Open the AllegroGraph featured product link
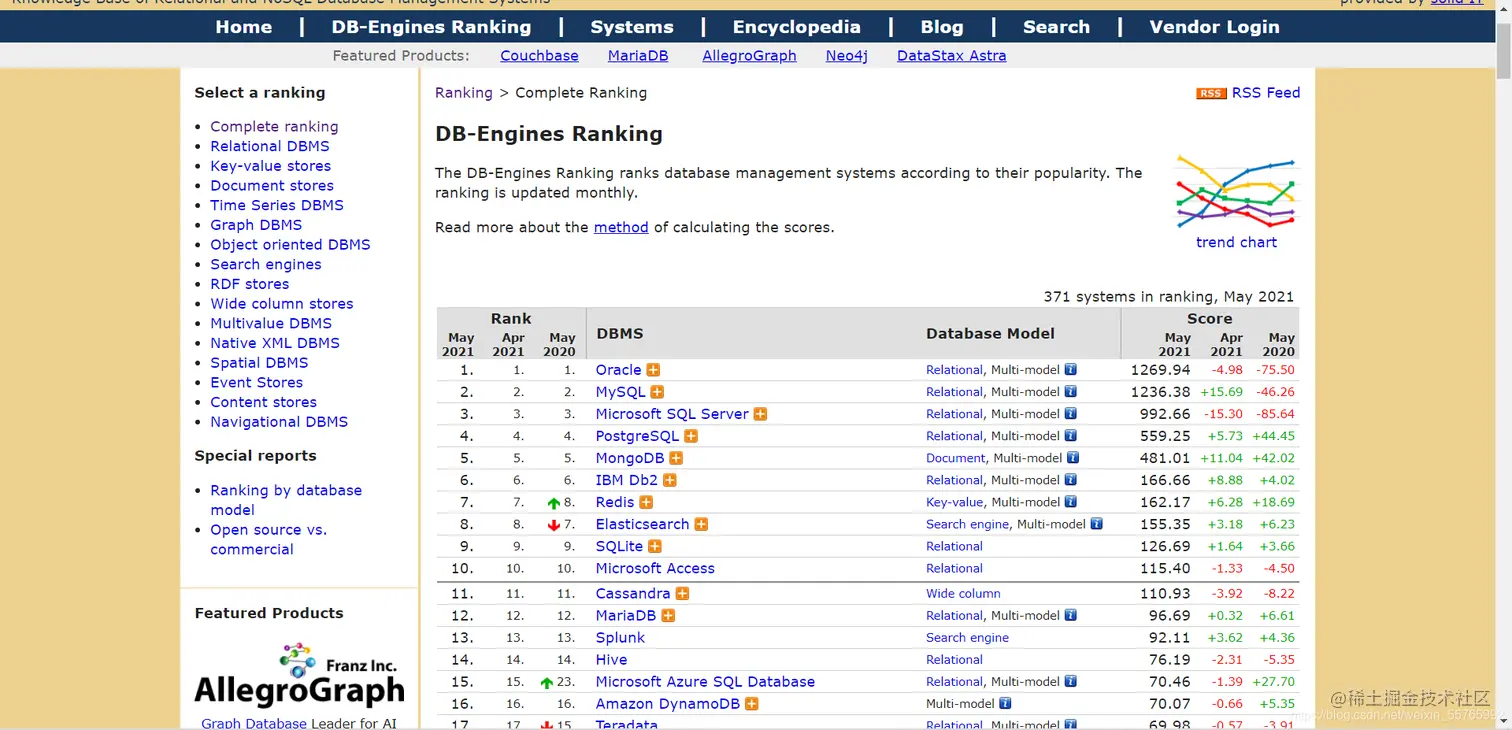Image resolution: width=1512 pixels, height=730 pixels. (750, 56)
